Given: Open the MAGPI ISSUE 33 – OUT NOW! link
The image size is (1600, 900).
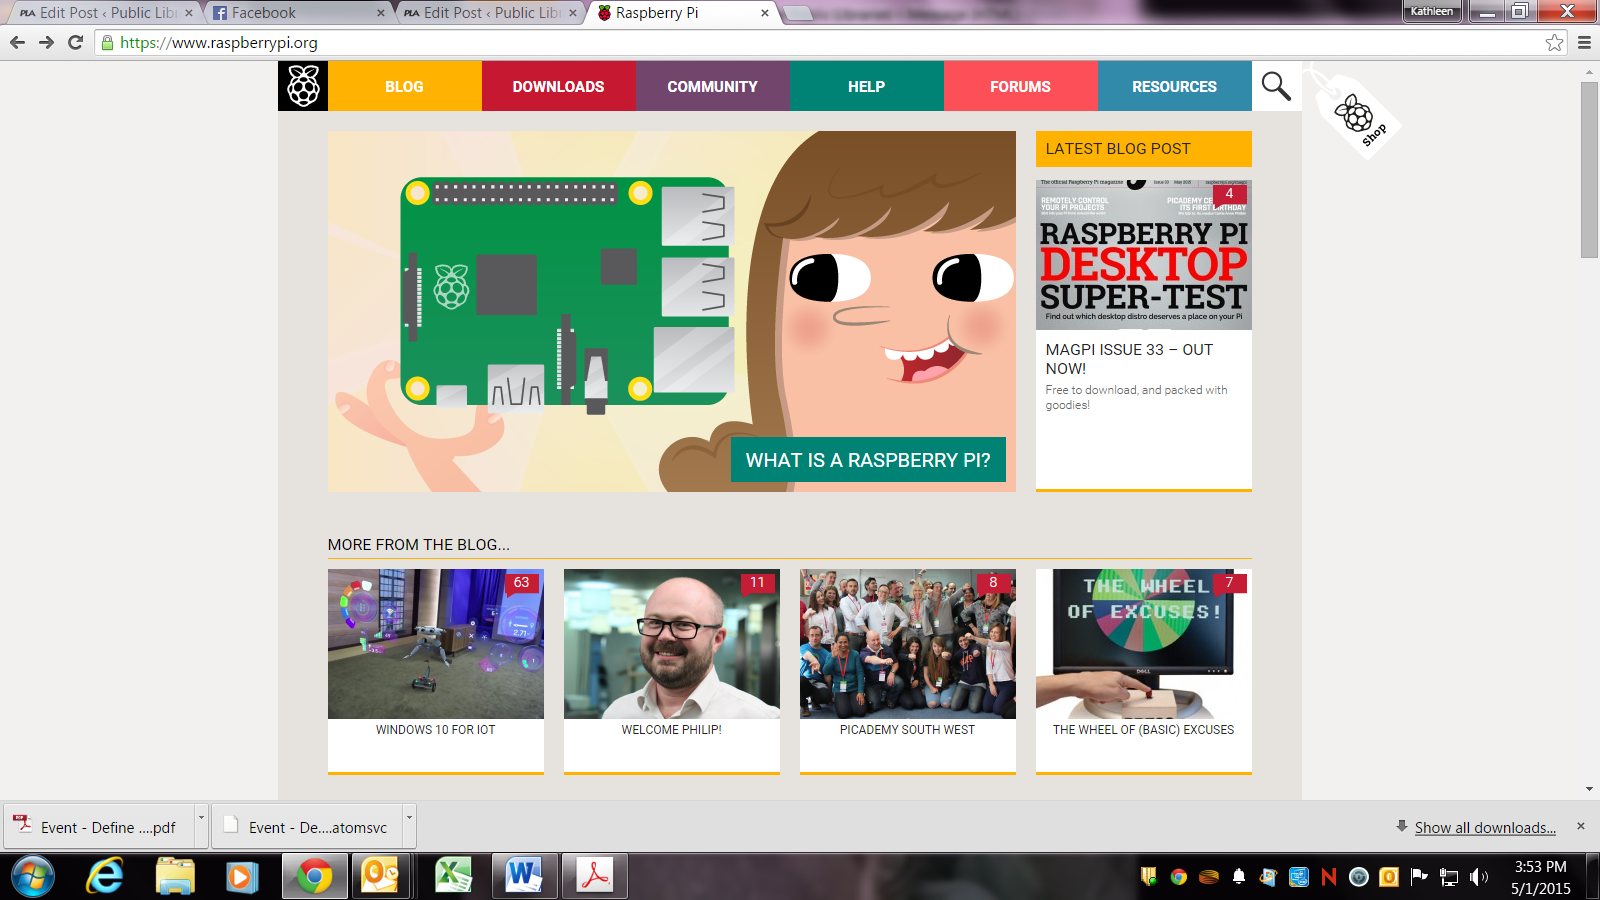Looking at the screenshot, I should (x=1129, y=359).
